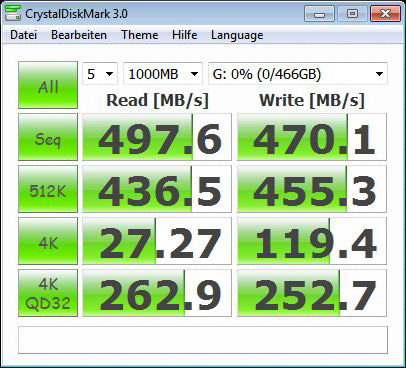Select 4K write result 119.4
406x368 pixels.
[x=312, y=241]
